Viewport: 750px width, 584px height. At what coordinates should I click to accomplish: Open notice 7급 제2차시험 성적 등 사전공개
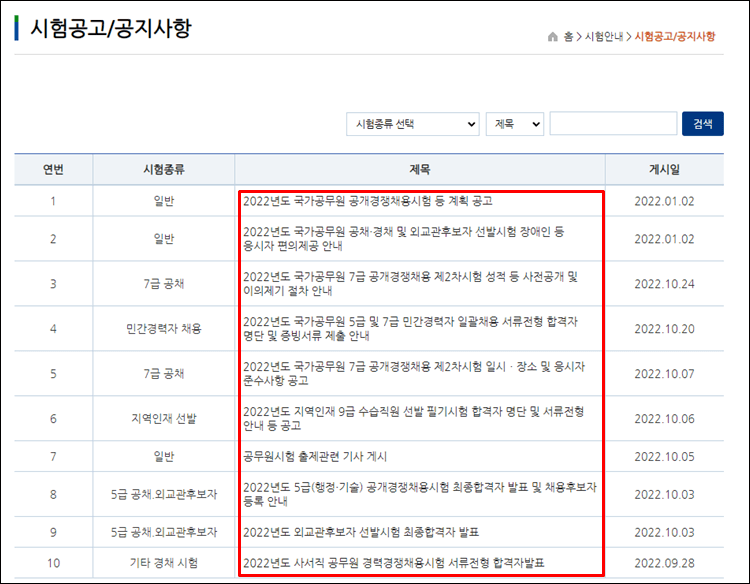click(x=410, y=284)
